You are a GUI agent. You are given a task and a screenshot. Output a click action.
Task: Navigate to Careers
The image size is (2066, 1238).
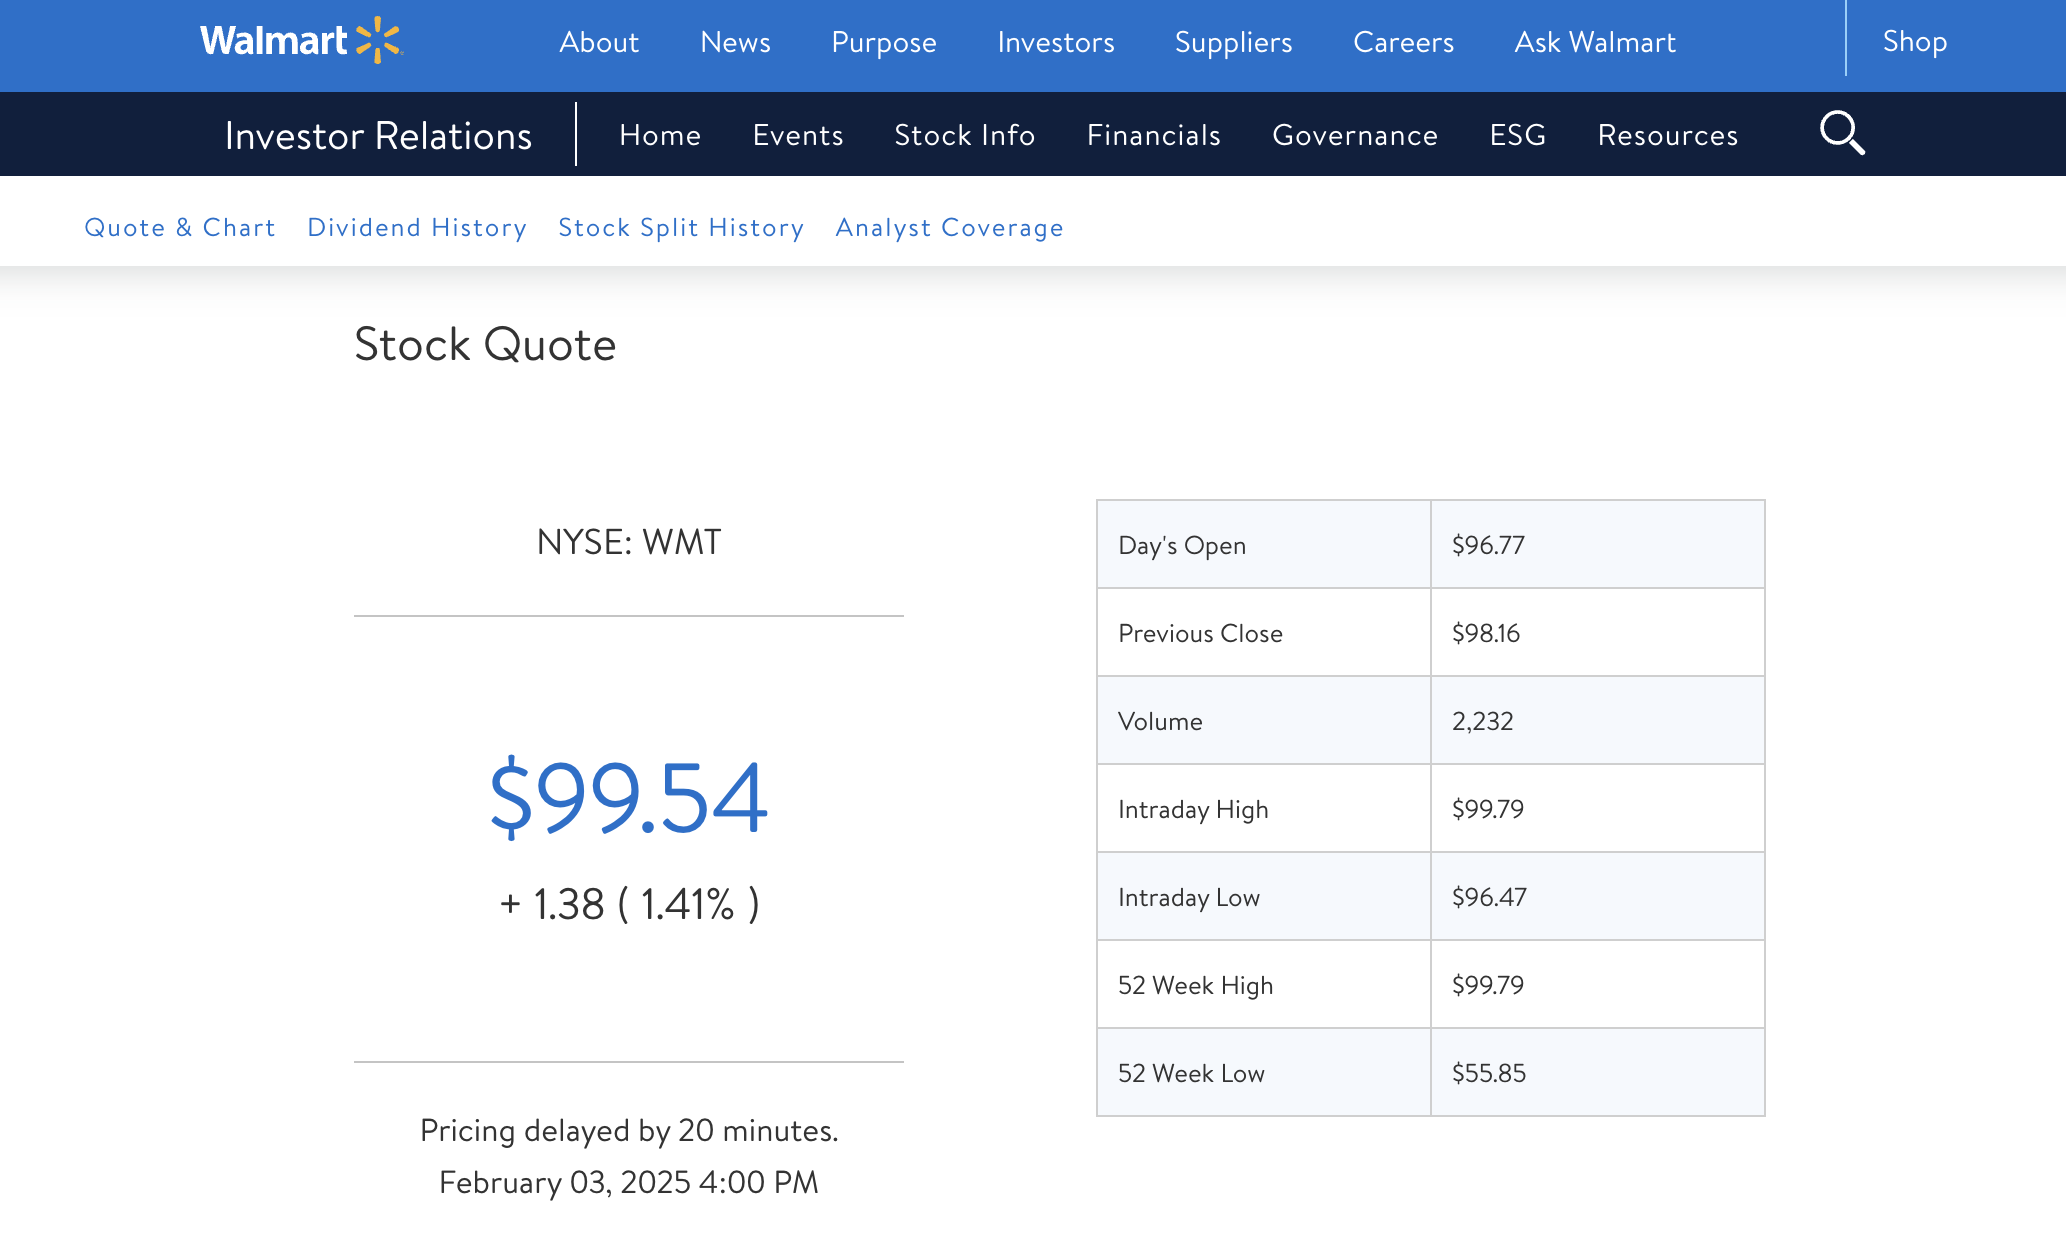click(1403, 42)
